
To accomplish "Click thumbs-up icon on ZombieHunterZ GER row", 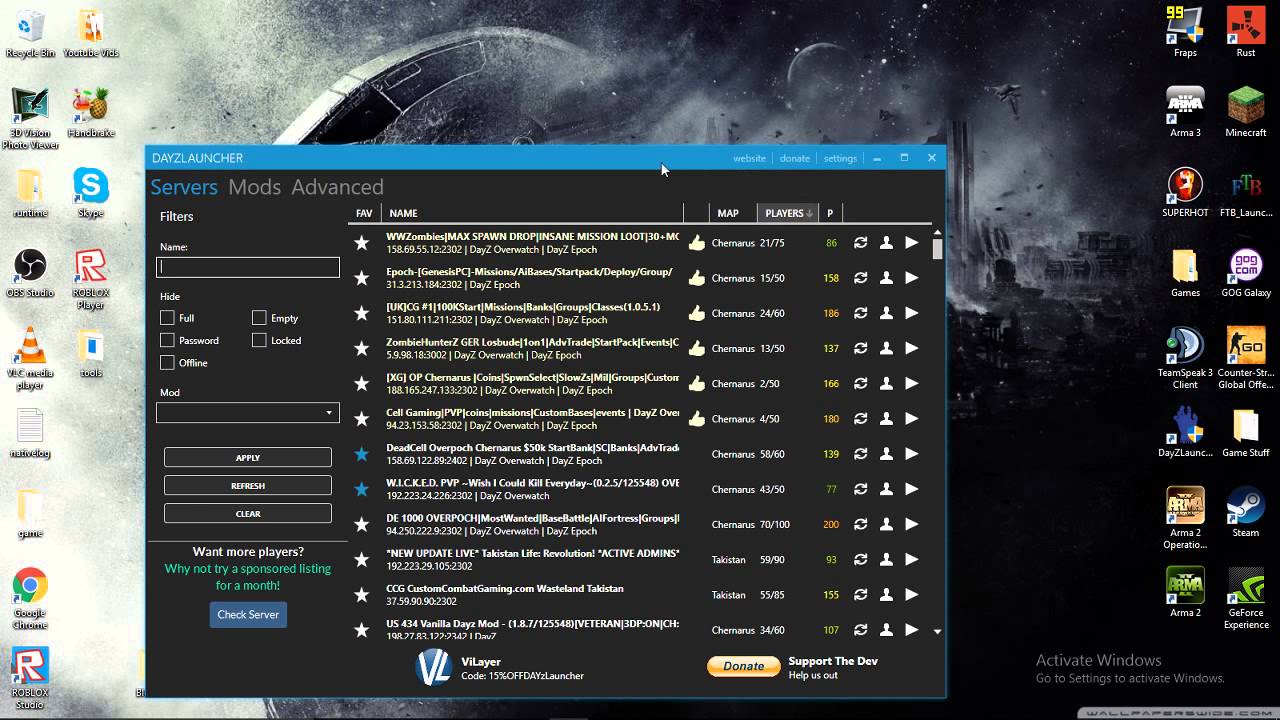I will [x=697, y=348].
